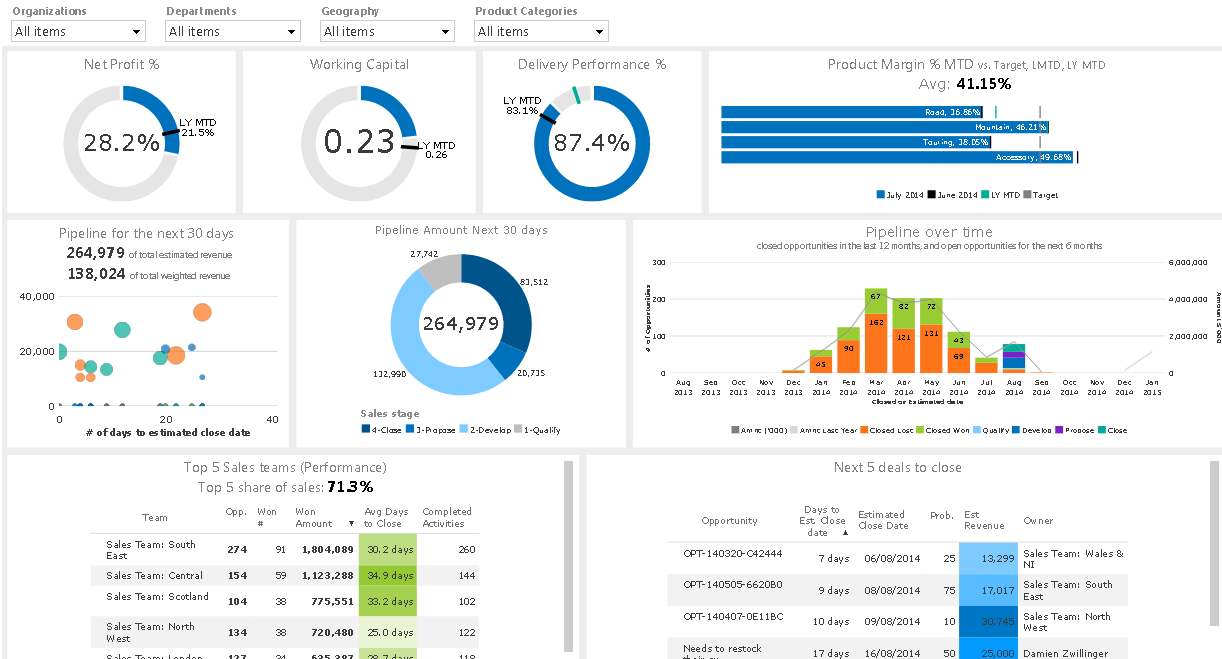Click the 4-Close sales stage legend swatch
1222x659 pixels.
(x=365, y=430)
